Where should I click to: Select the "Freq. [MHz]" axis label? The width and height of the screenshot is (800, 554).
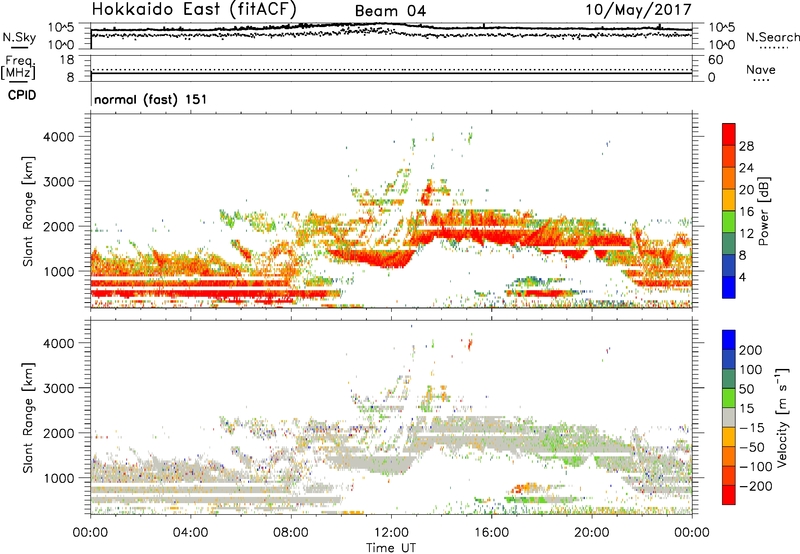point(18,68)
